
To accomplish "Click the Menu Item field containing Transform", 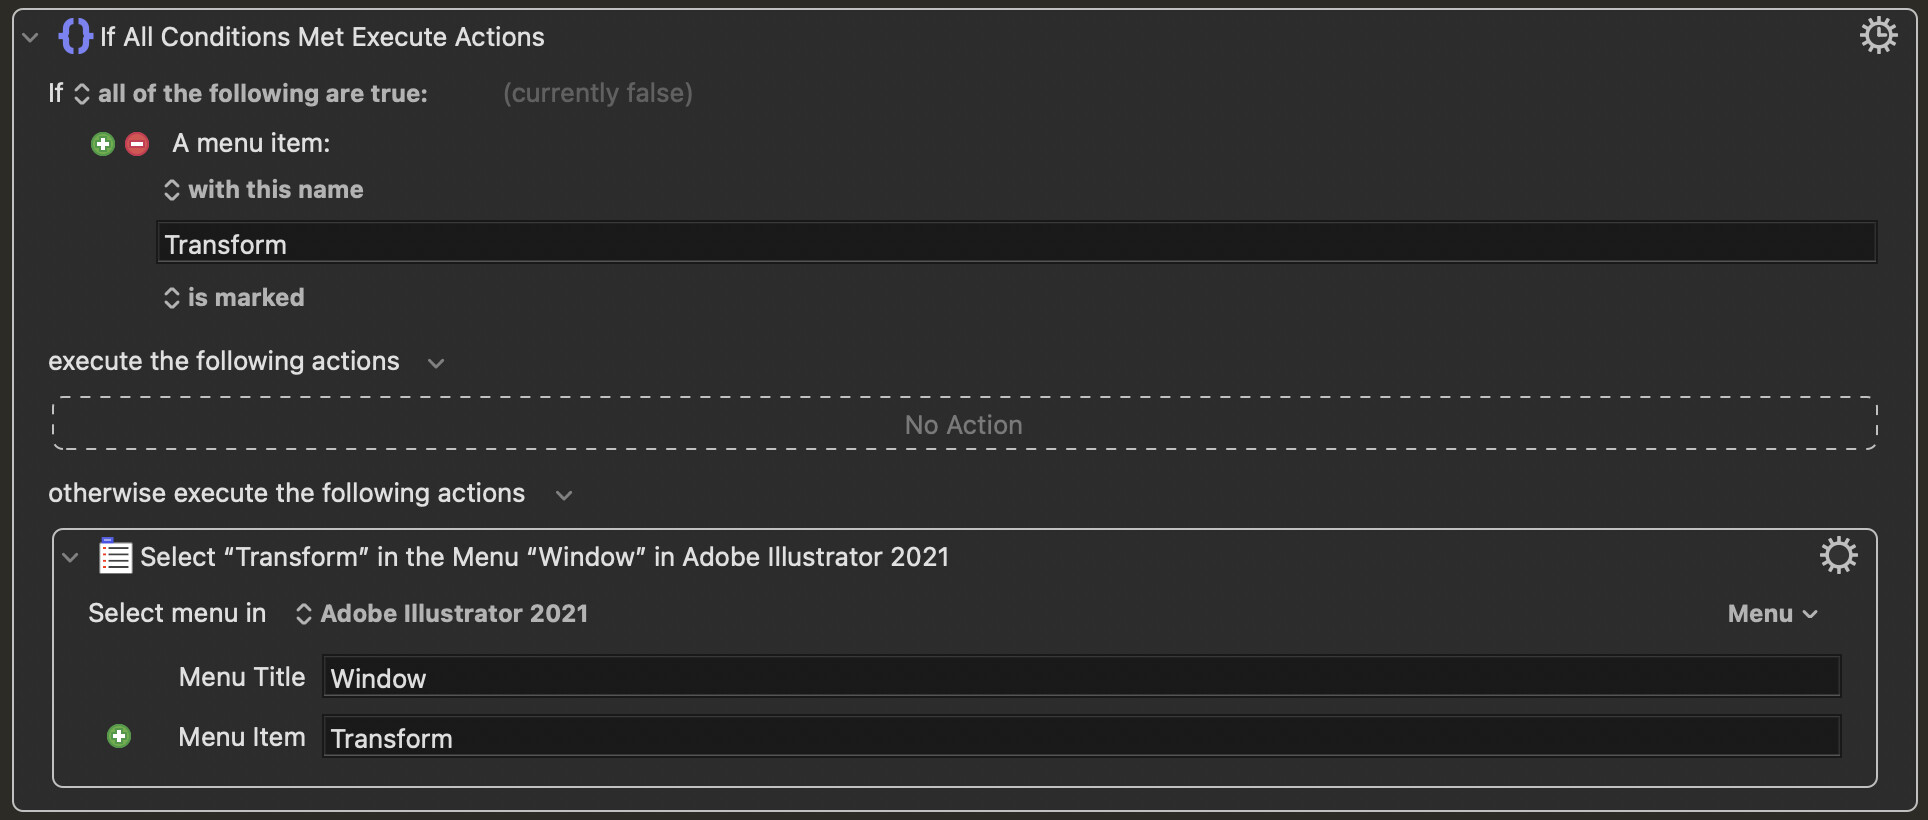I will click(x=1081, y=737).
